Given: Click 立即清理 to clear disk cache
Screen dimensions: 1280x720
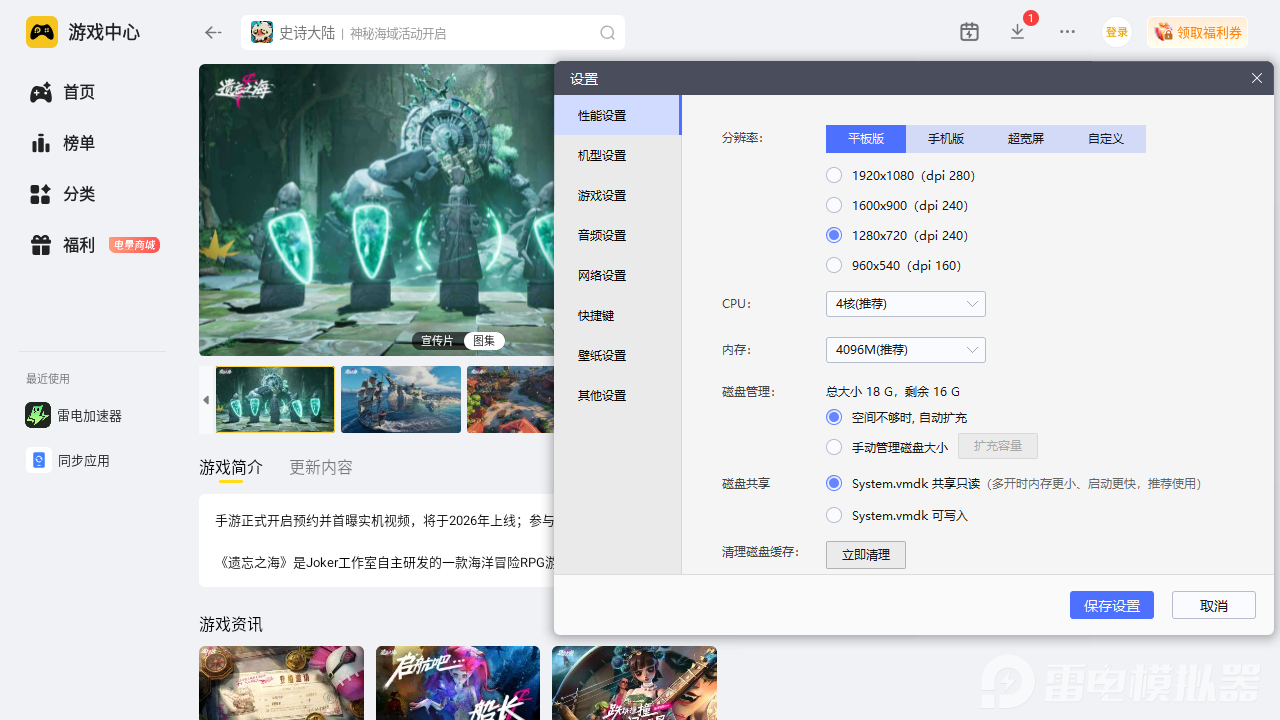Looking at the screenshot, I should pyautogui.click(x=865, y=555).
